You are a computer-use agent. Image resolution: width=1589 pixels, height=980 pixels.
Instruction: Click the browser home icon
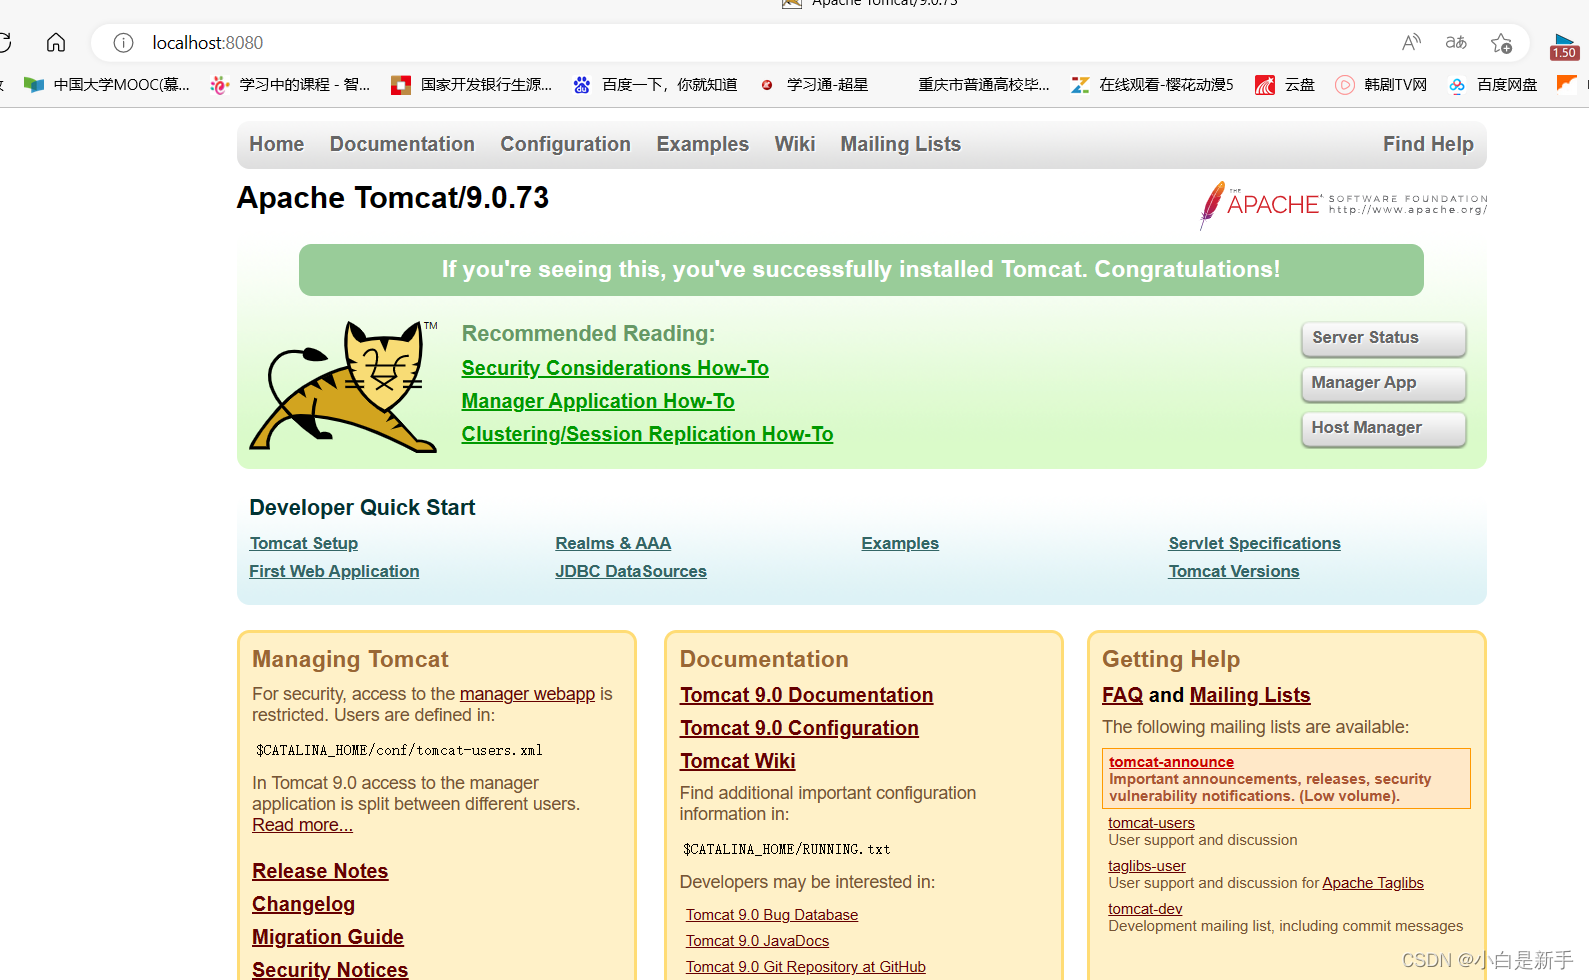tap(56, 42)
